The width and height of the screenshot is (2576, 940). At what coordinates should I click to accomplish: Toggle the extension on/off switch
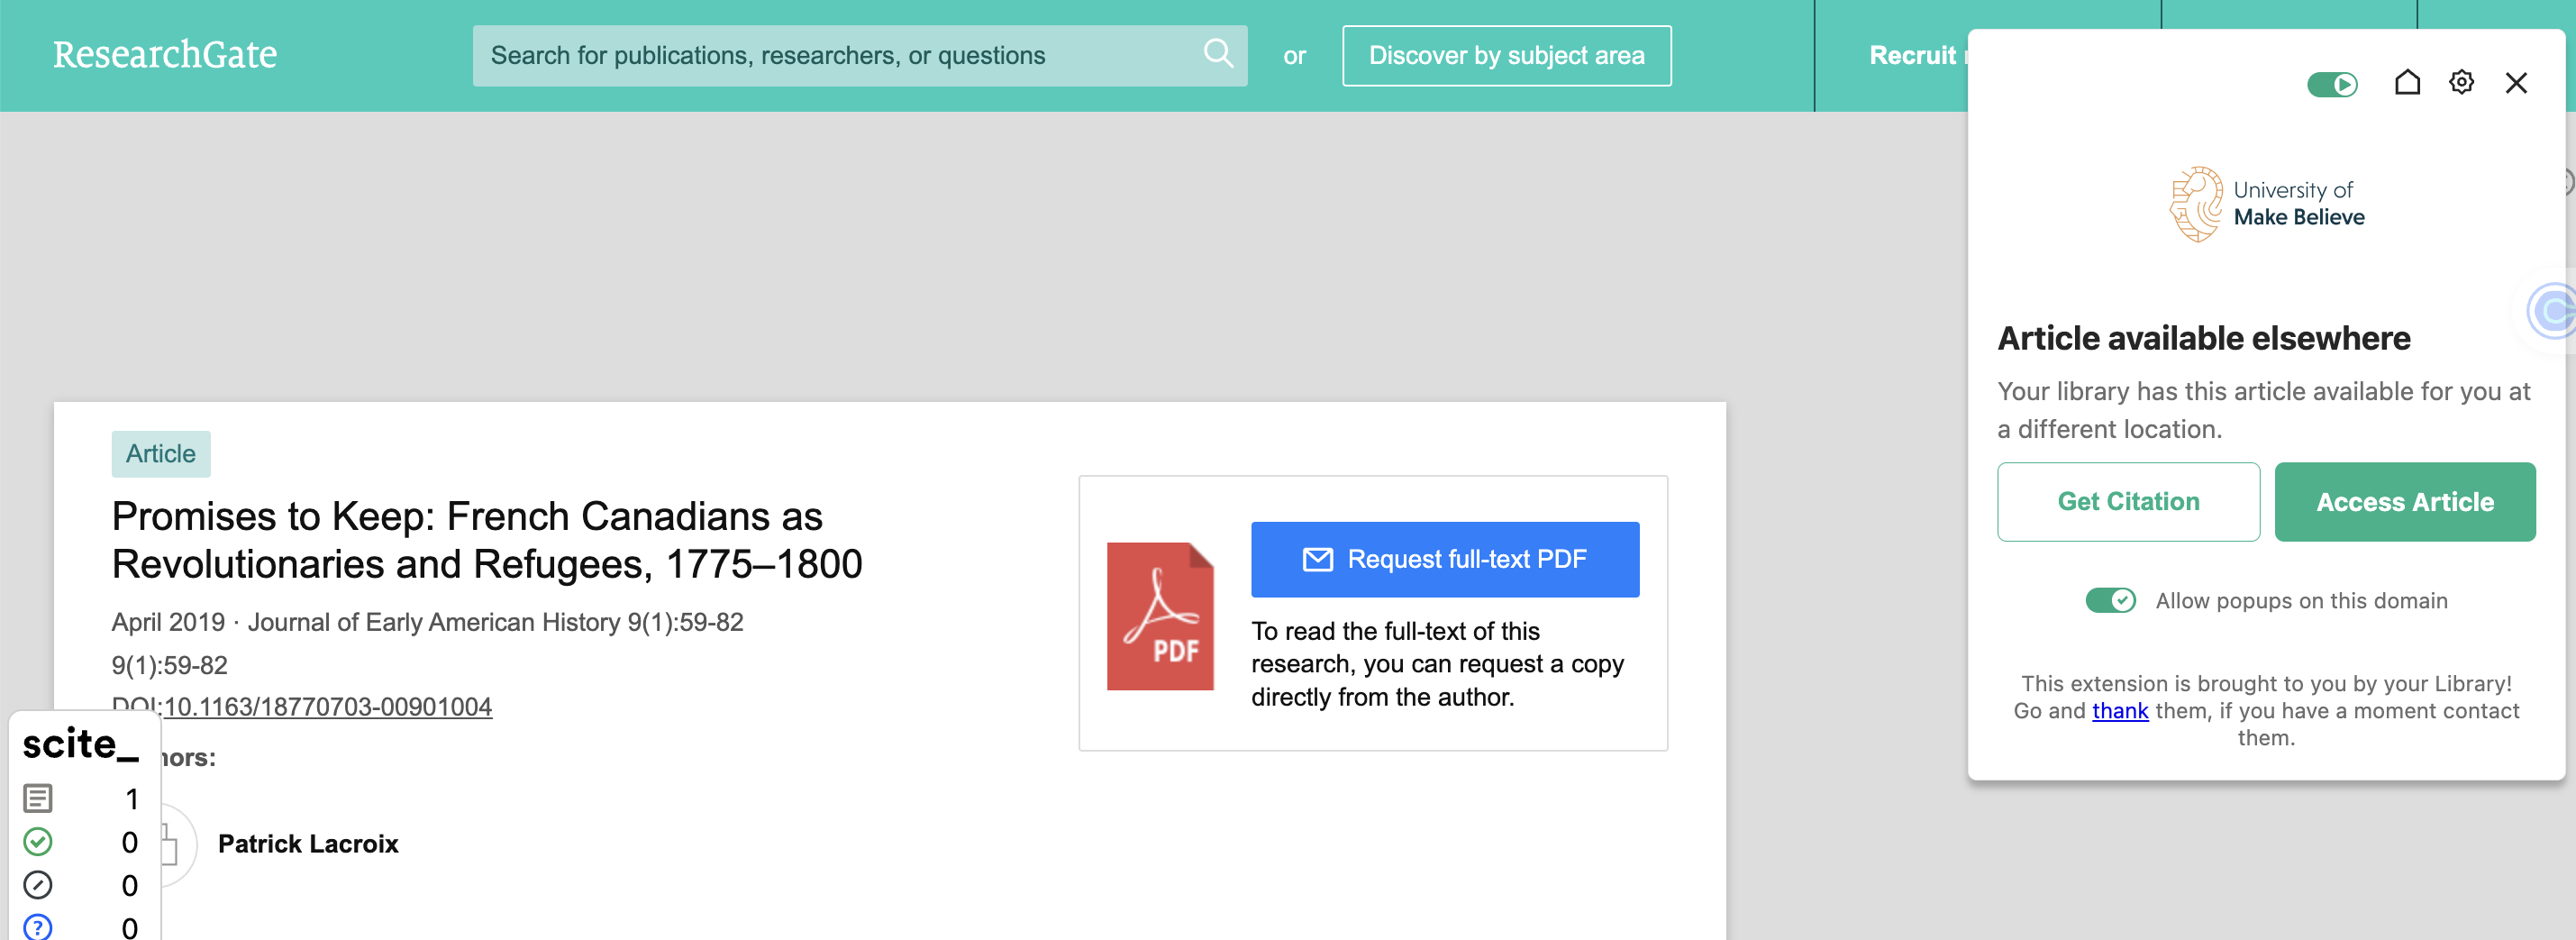tap(2332, 85)
